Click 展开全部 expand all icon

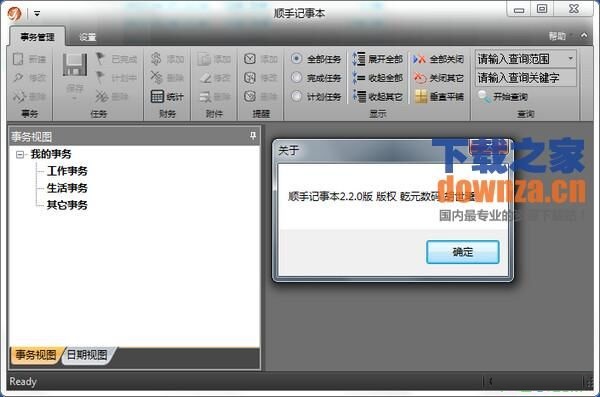click(359, 59)
